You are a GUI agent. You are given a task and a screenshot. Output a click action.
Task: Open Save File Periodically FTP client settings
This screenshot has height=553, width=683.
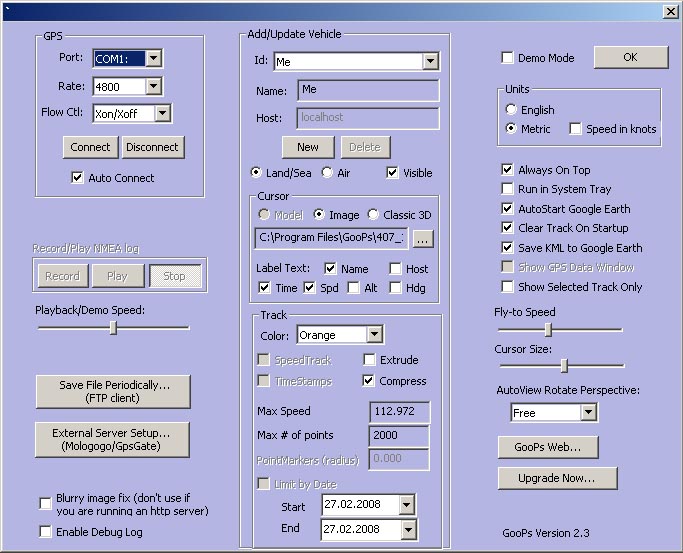point(113,391)
